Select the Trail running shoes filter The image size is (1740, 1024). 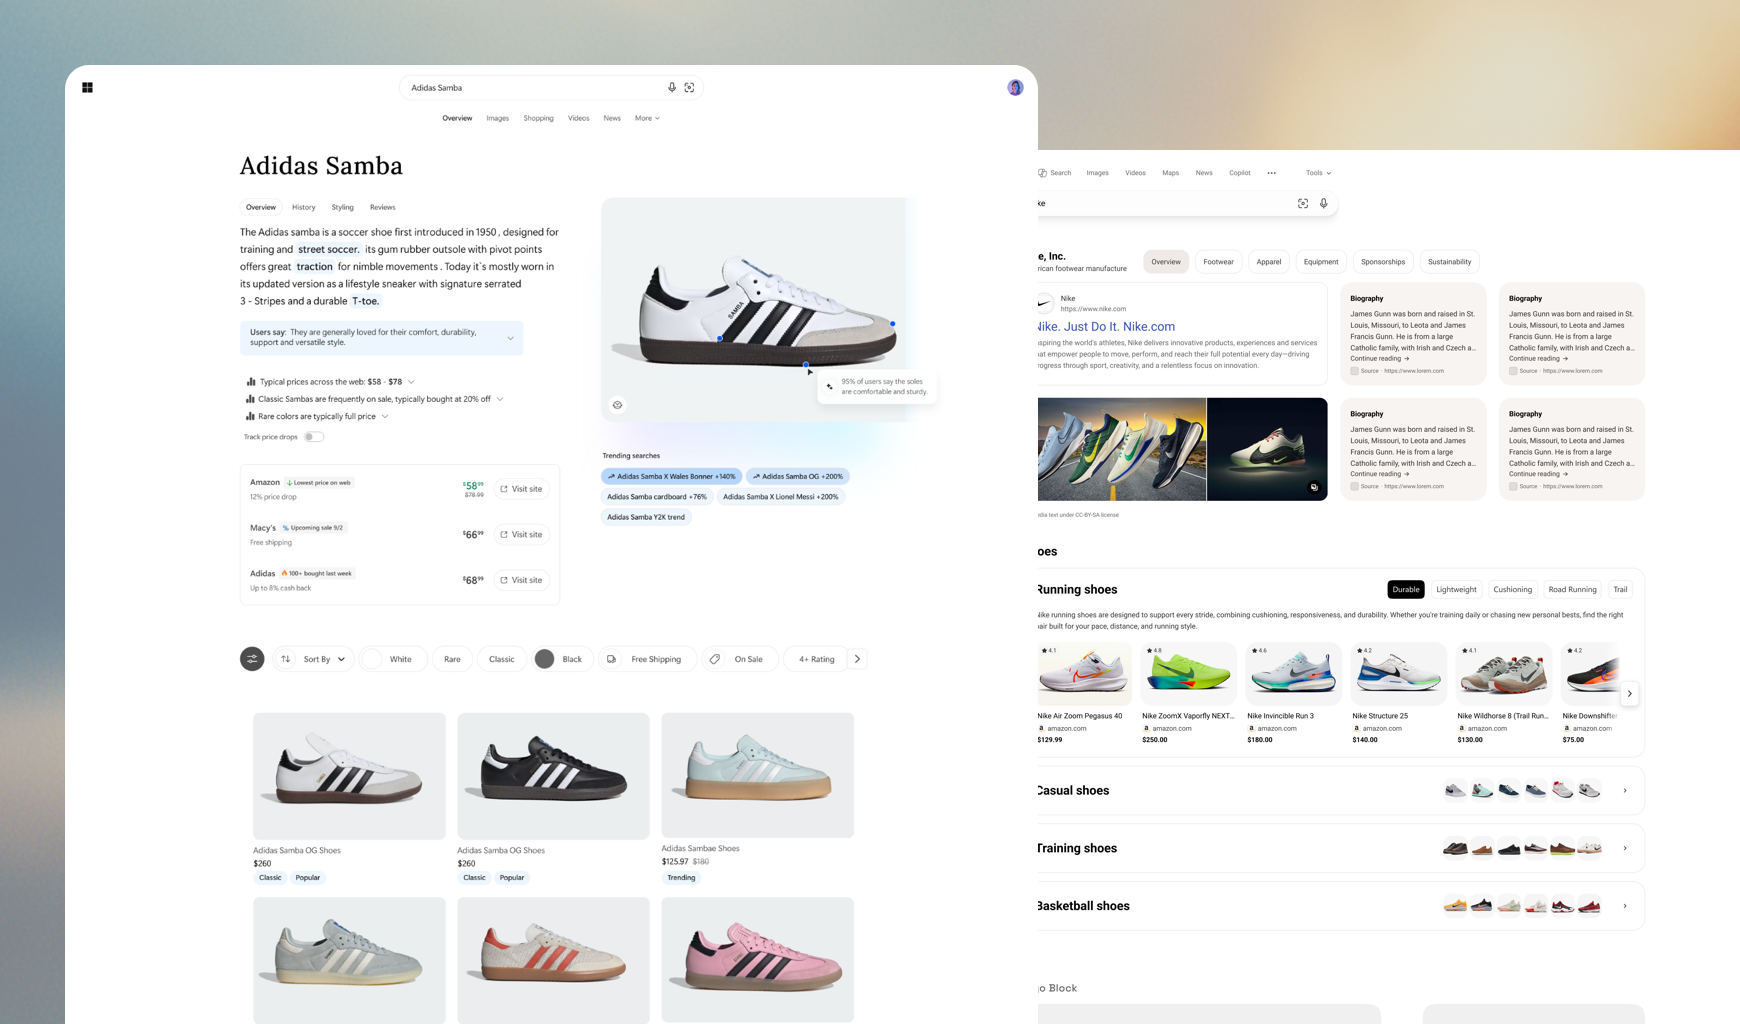[1620, 589]
